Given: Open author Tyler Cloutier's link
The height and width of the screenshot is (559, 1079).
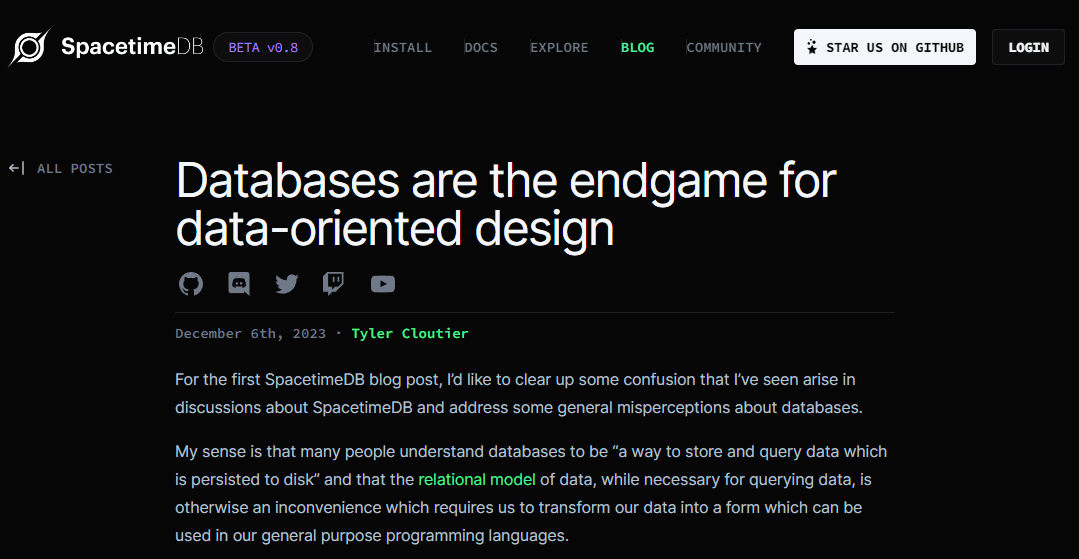Looking at the screenshot, I should (410, 333).
